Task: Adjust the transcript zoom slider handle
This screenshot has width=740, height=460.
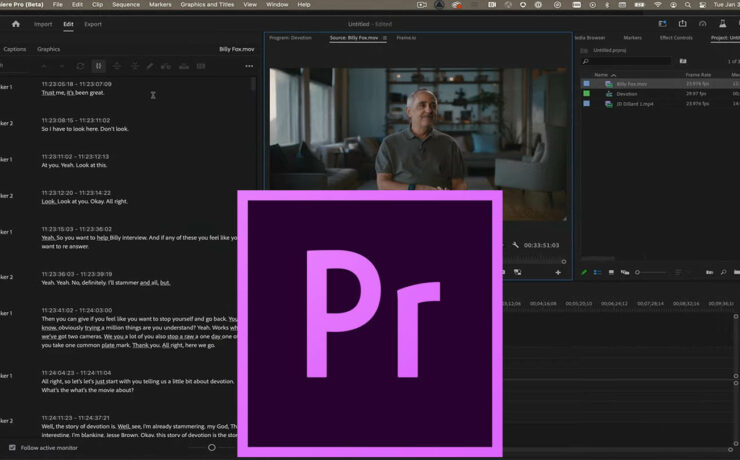Action: 212,447
